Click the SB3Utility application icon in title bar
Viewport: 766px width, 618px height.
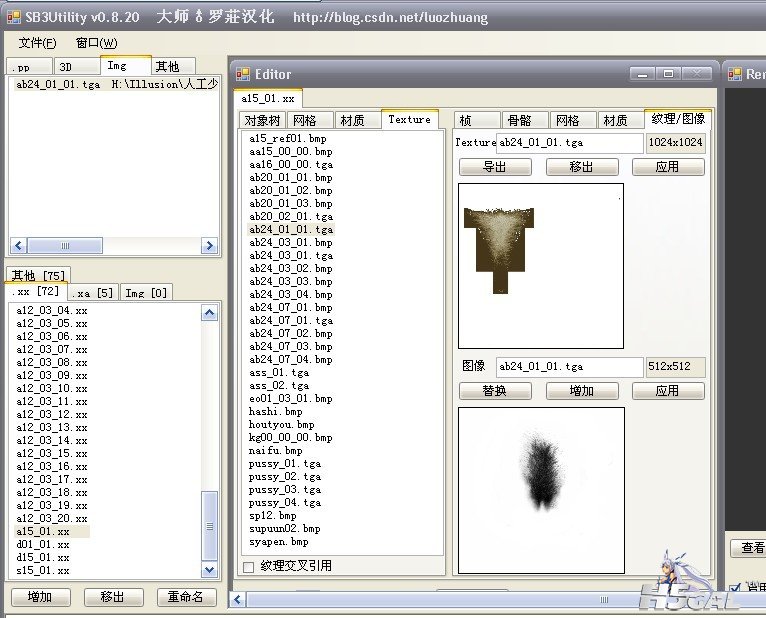14,17
